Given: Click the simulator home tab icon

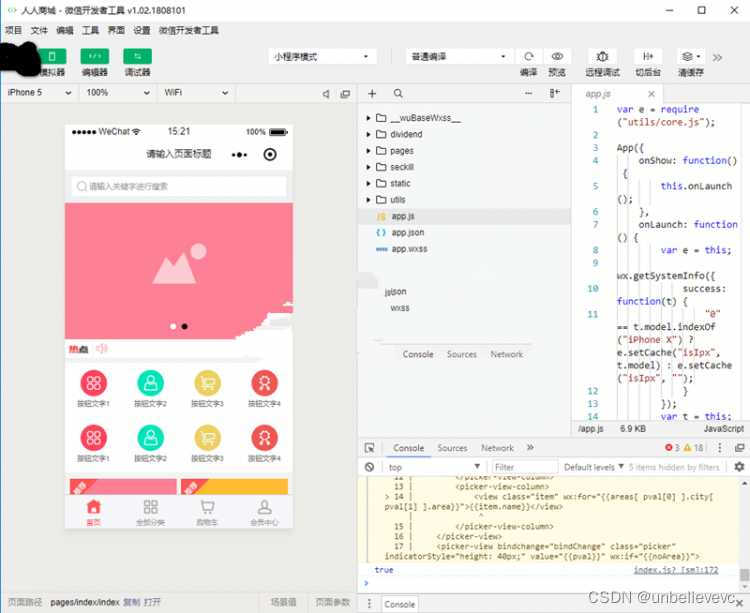Looking at the screenshot, I should pyautogui.click(x=94, y=507).
